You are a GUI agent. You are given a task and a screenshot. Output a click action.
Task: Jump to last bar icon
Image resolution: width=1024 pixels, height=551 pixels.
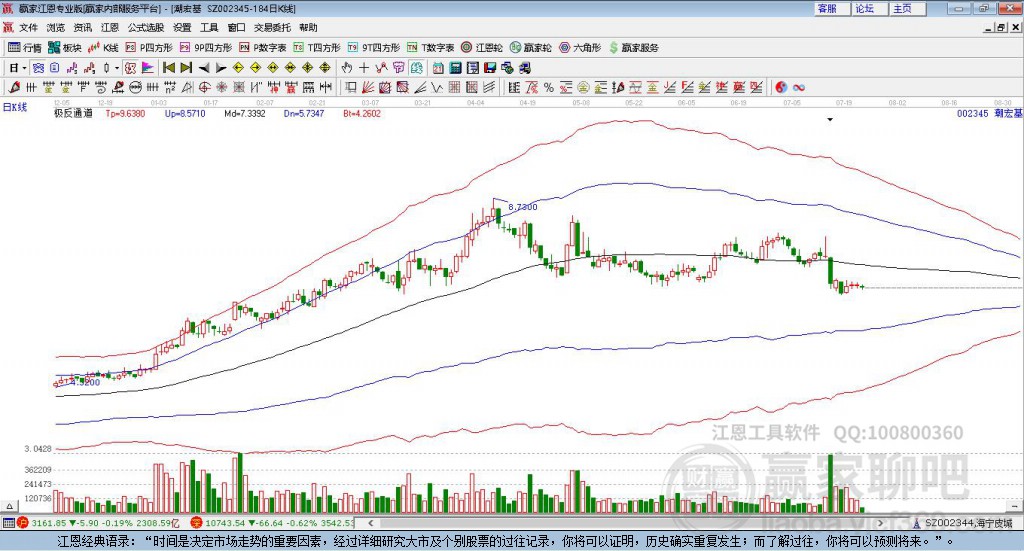click(x=186, y=68)
